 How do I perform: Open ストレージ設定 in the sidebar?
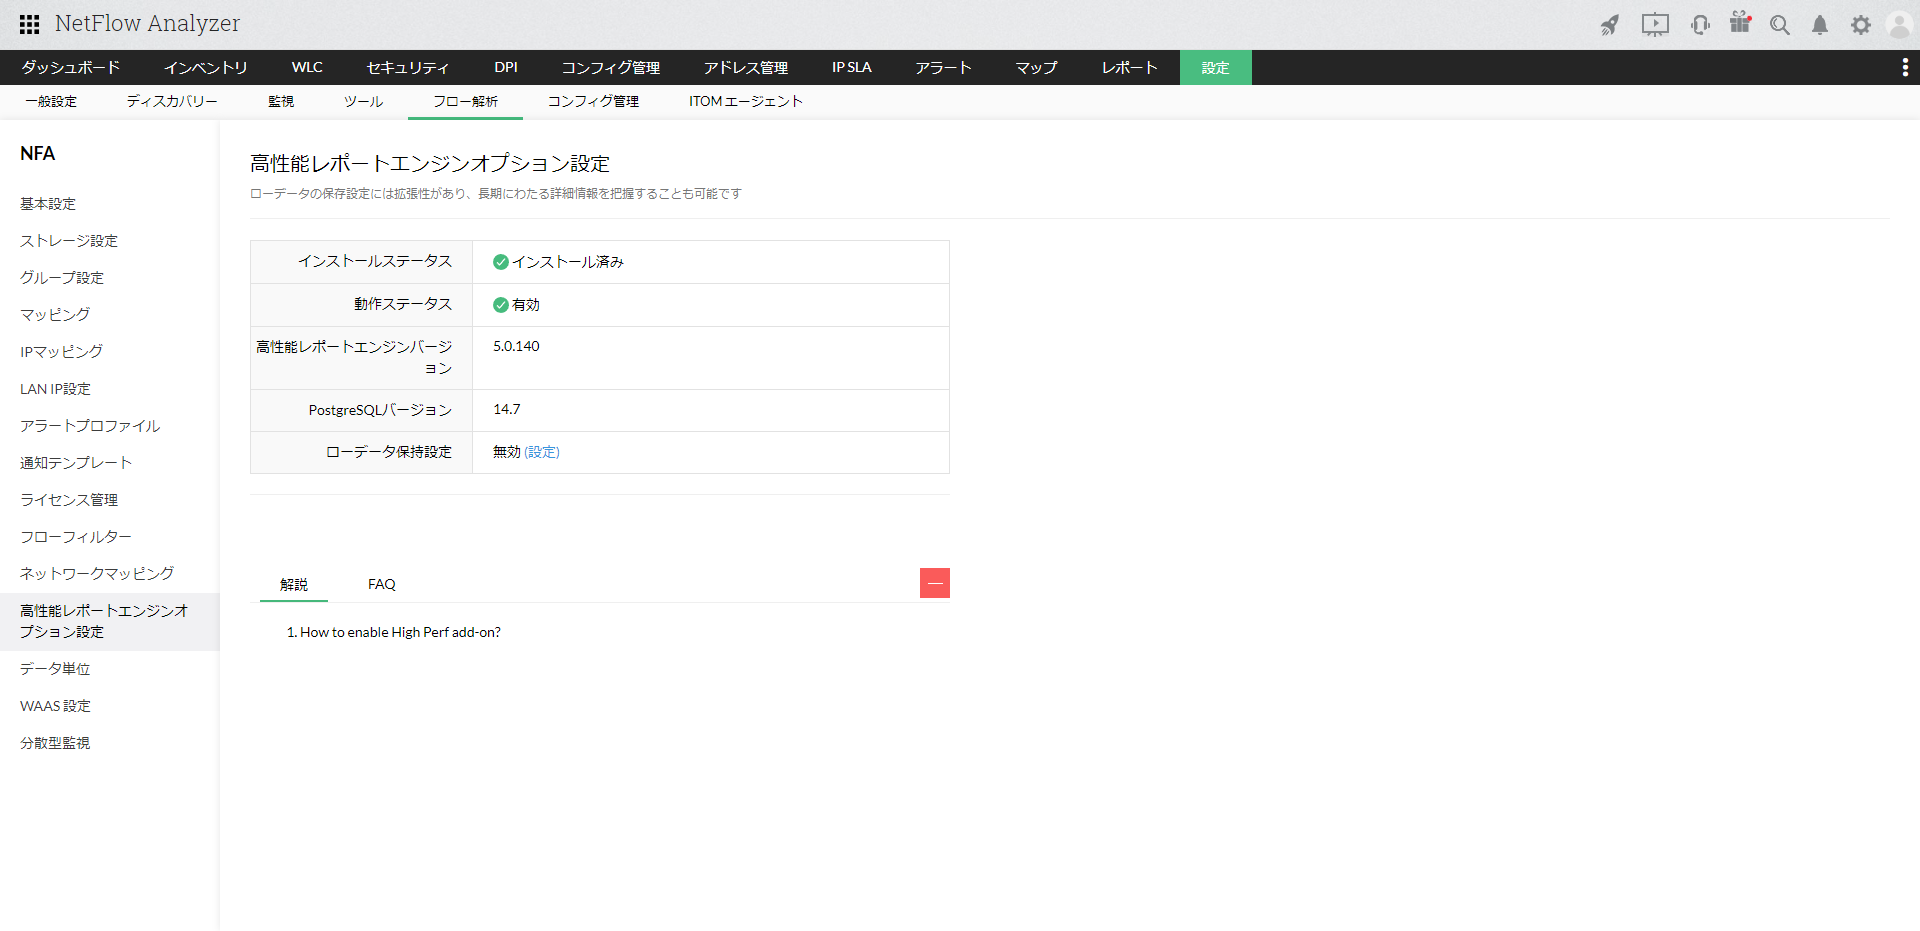pyautogui.click(x=69, y=241)
